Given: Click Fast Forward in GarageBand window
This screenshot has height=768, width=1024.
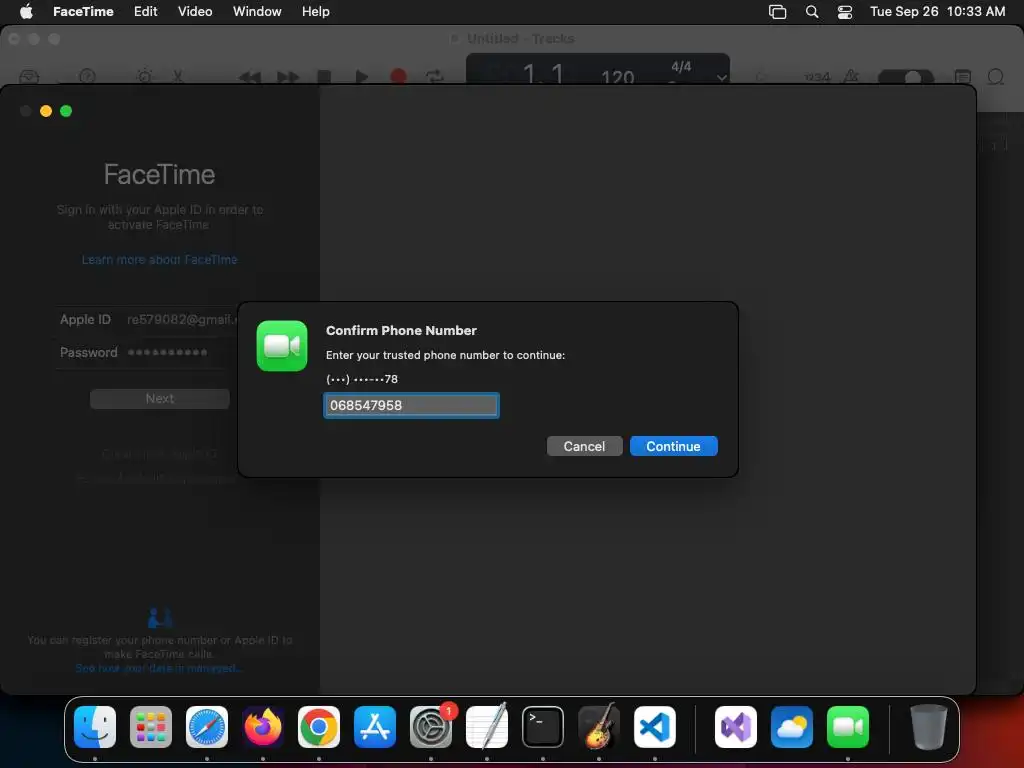Looking at the screenshot, I should 287,77.
